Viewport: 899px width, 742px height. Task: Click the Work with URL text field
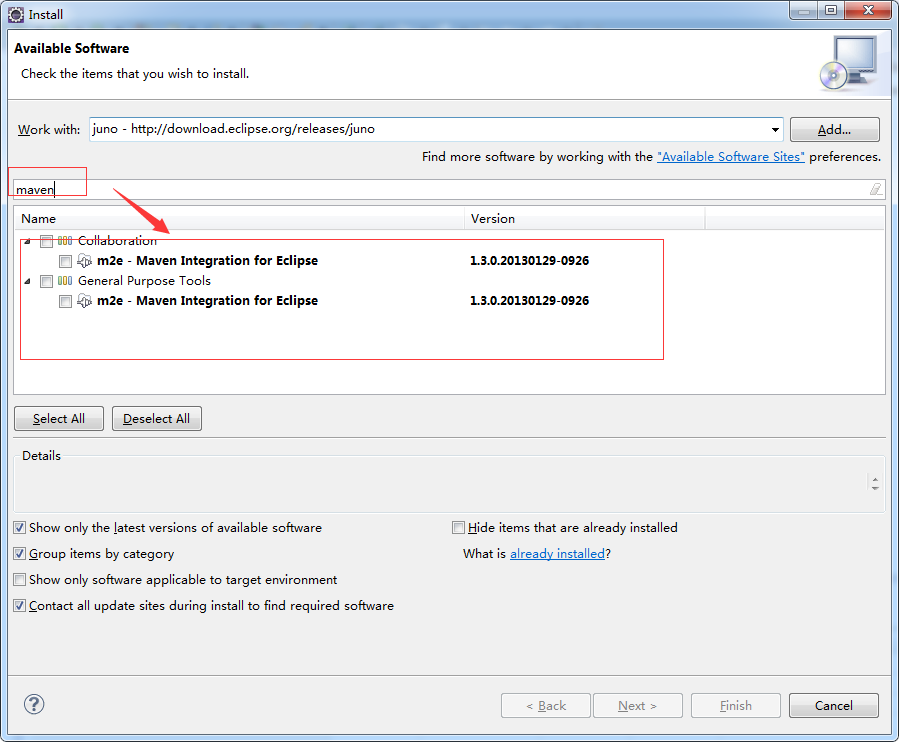[x=428, y=129]
